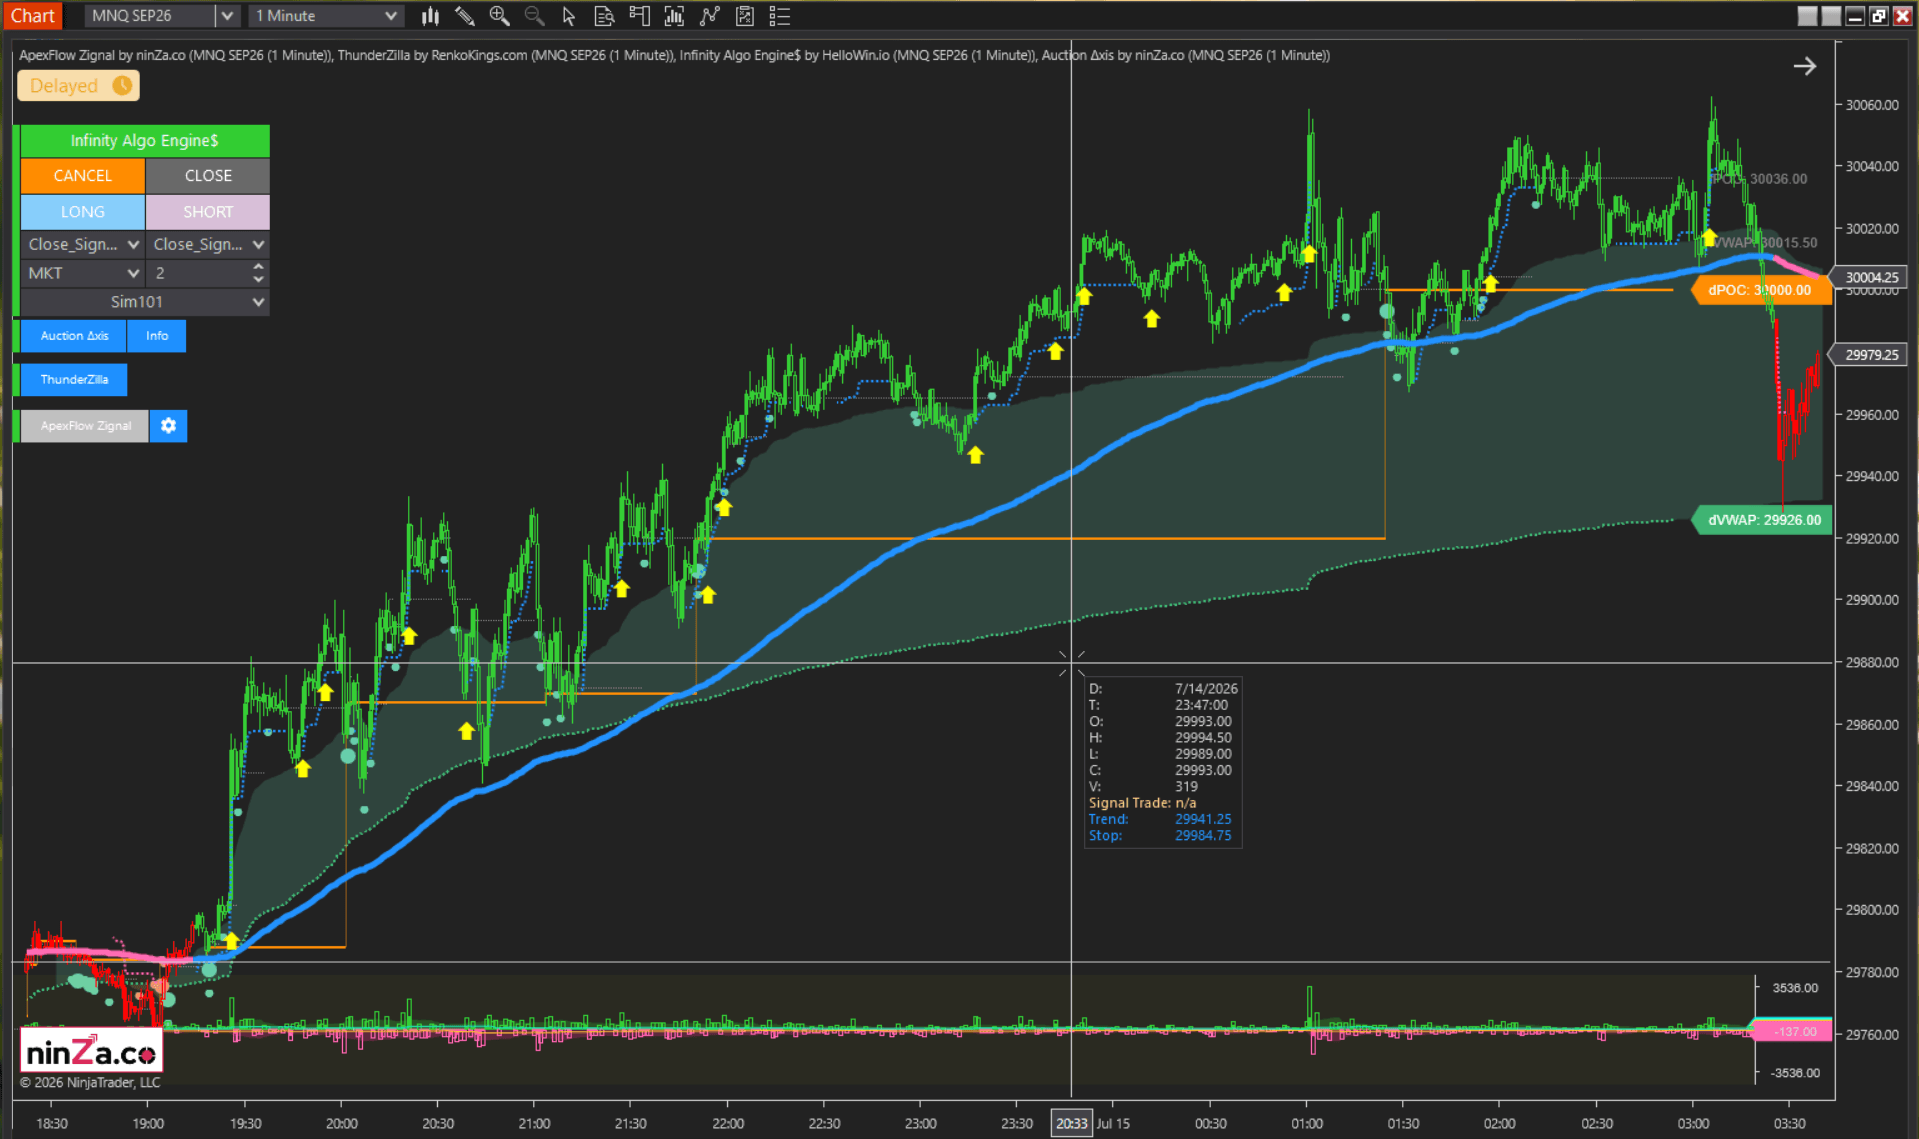
Task: Click the LONG entry button
Action: click(x=83, y=212)
